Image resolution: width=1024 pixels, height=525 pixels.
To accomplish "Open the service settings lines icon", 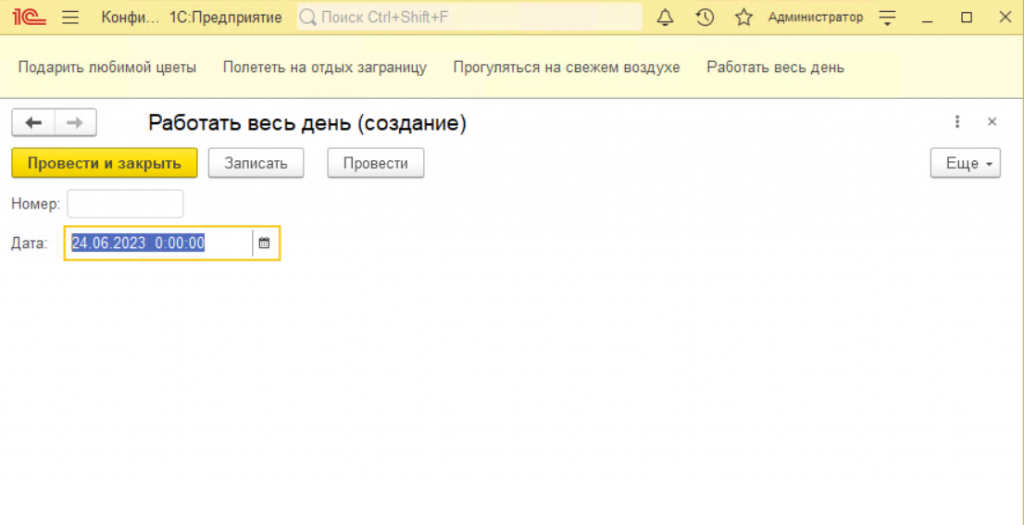I will click(886, 17).
